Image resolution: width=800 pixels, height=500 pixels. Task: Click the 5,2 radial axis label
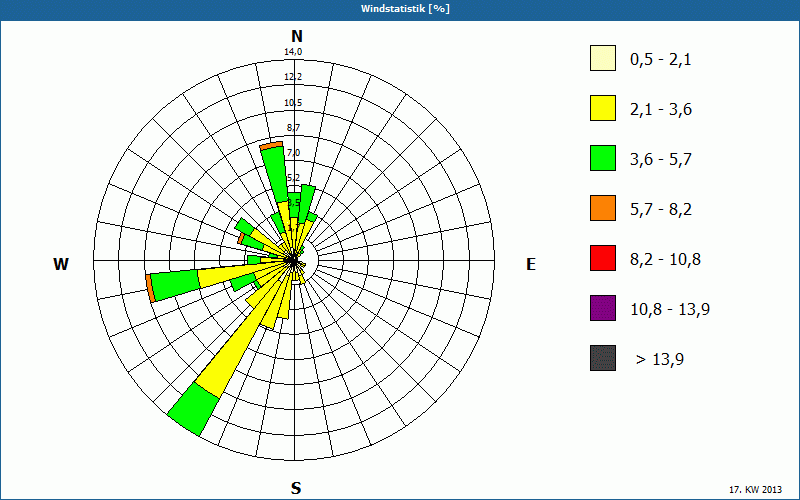293,178
